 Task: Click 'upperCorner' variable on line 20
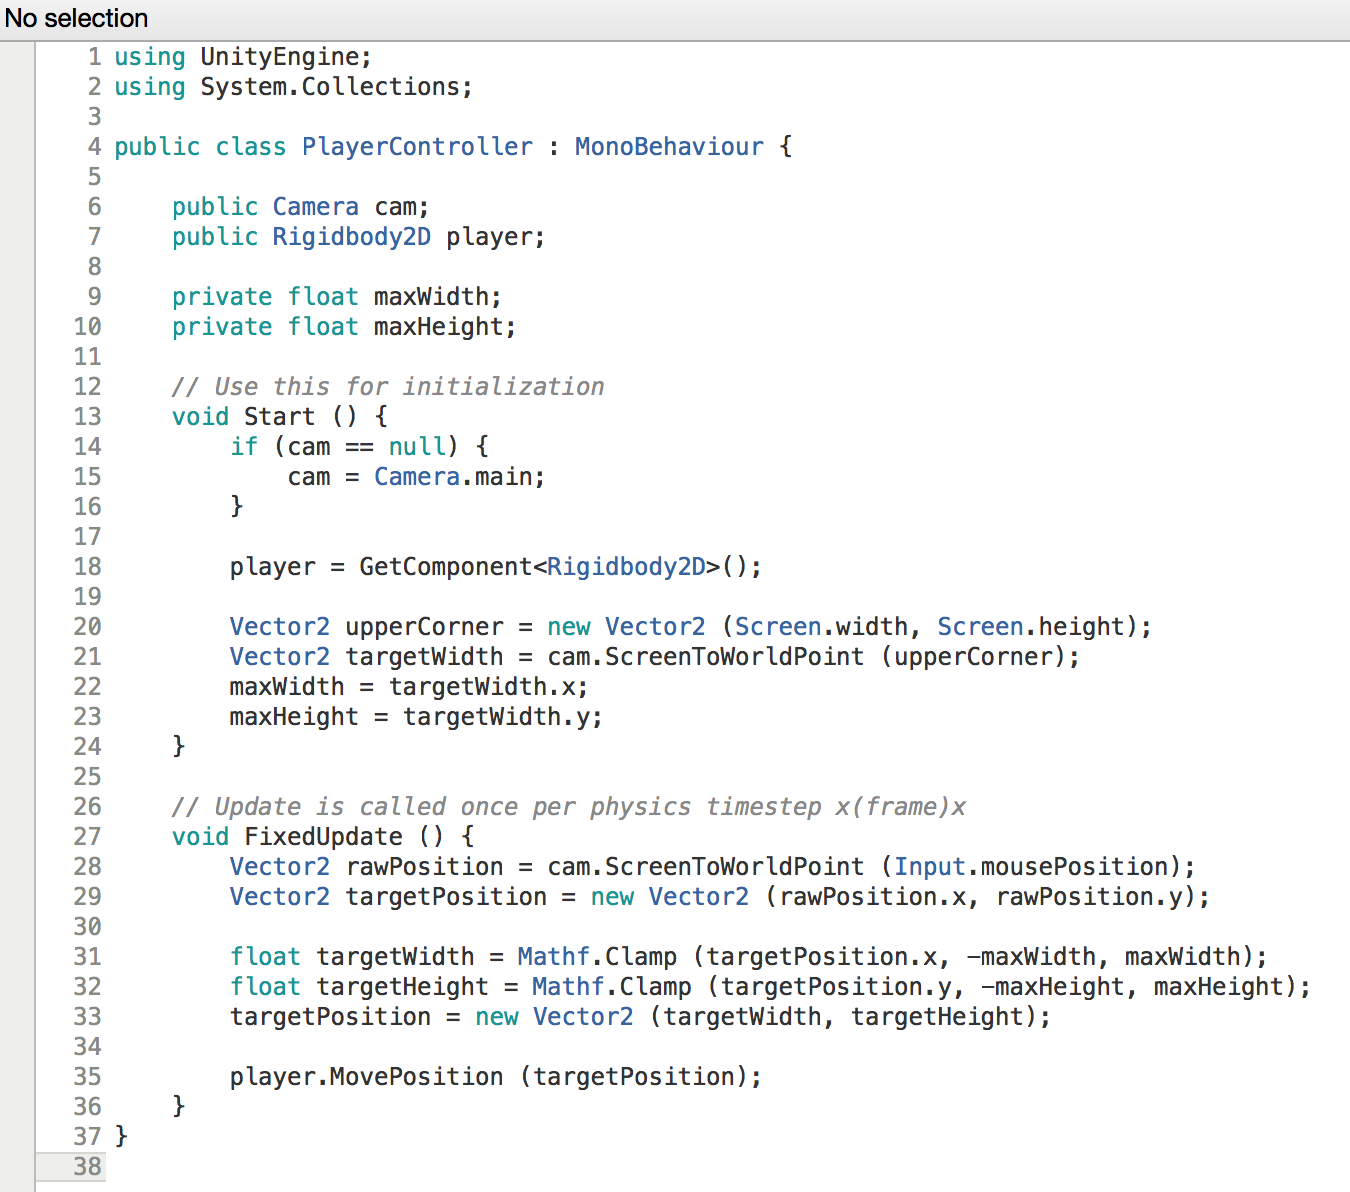click(x=424, y=627)
